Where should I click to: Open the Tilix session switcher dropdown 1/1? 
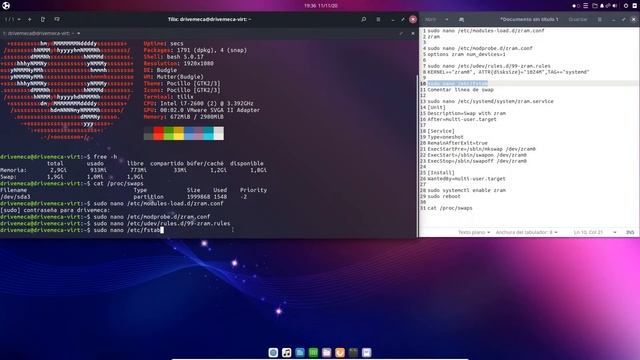(x=13, y=19)
